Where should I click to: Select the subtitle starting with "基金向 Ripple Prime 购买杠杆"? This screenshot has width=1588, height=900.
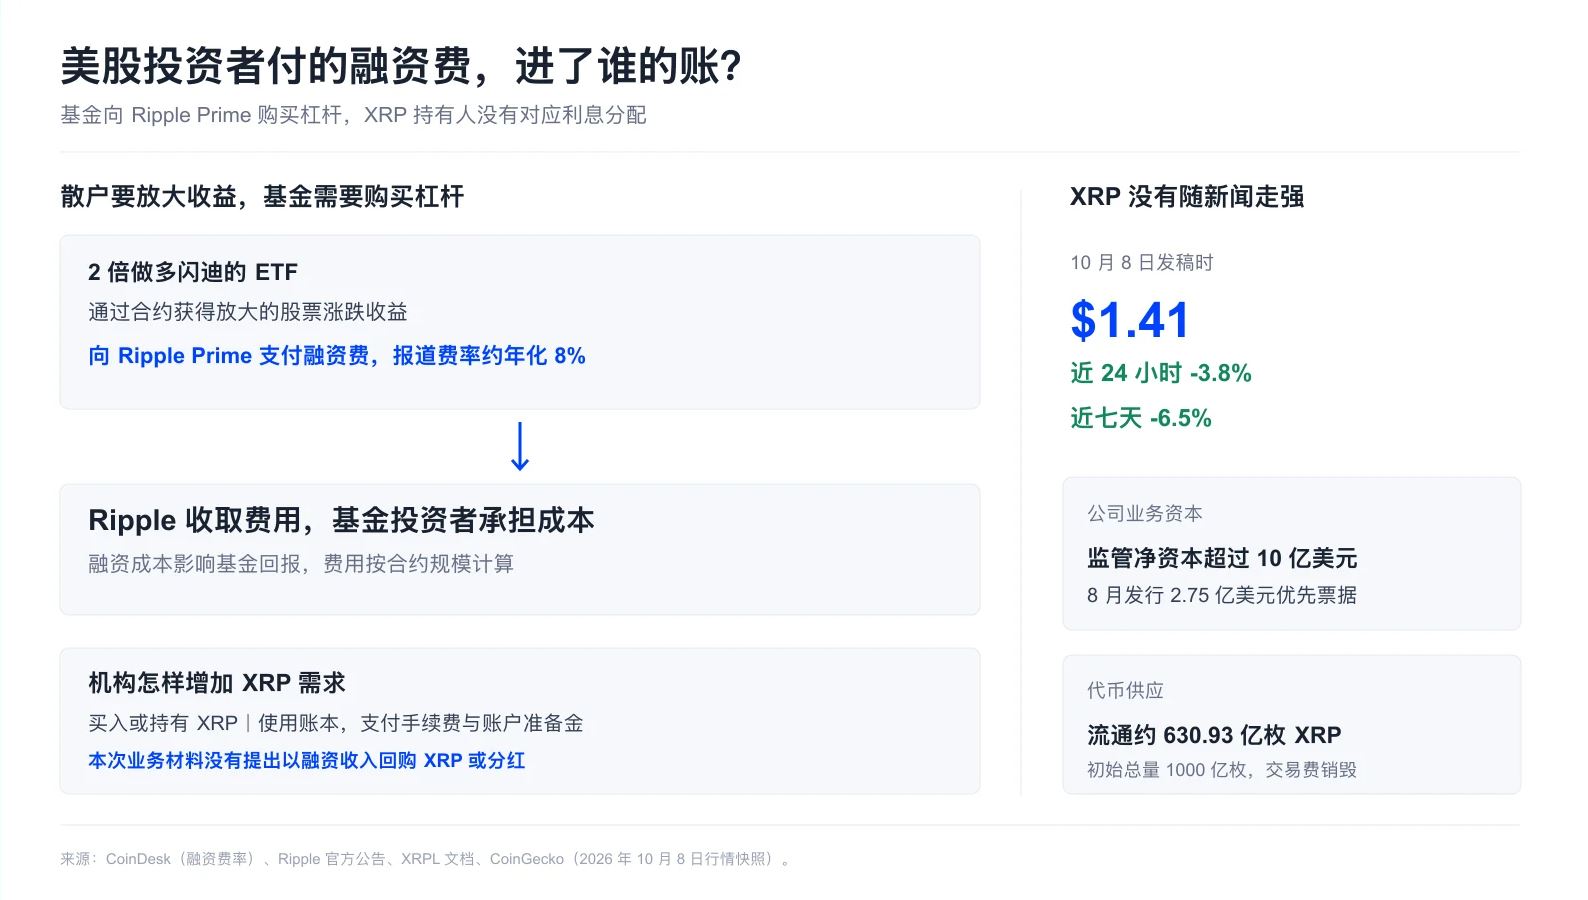coord(353,115)
